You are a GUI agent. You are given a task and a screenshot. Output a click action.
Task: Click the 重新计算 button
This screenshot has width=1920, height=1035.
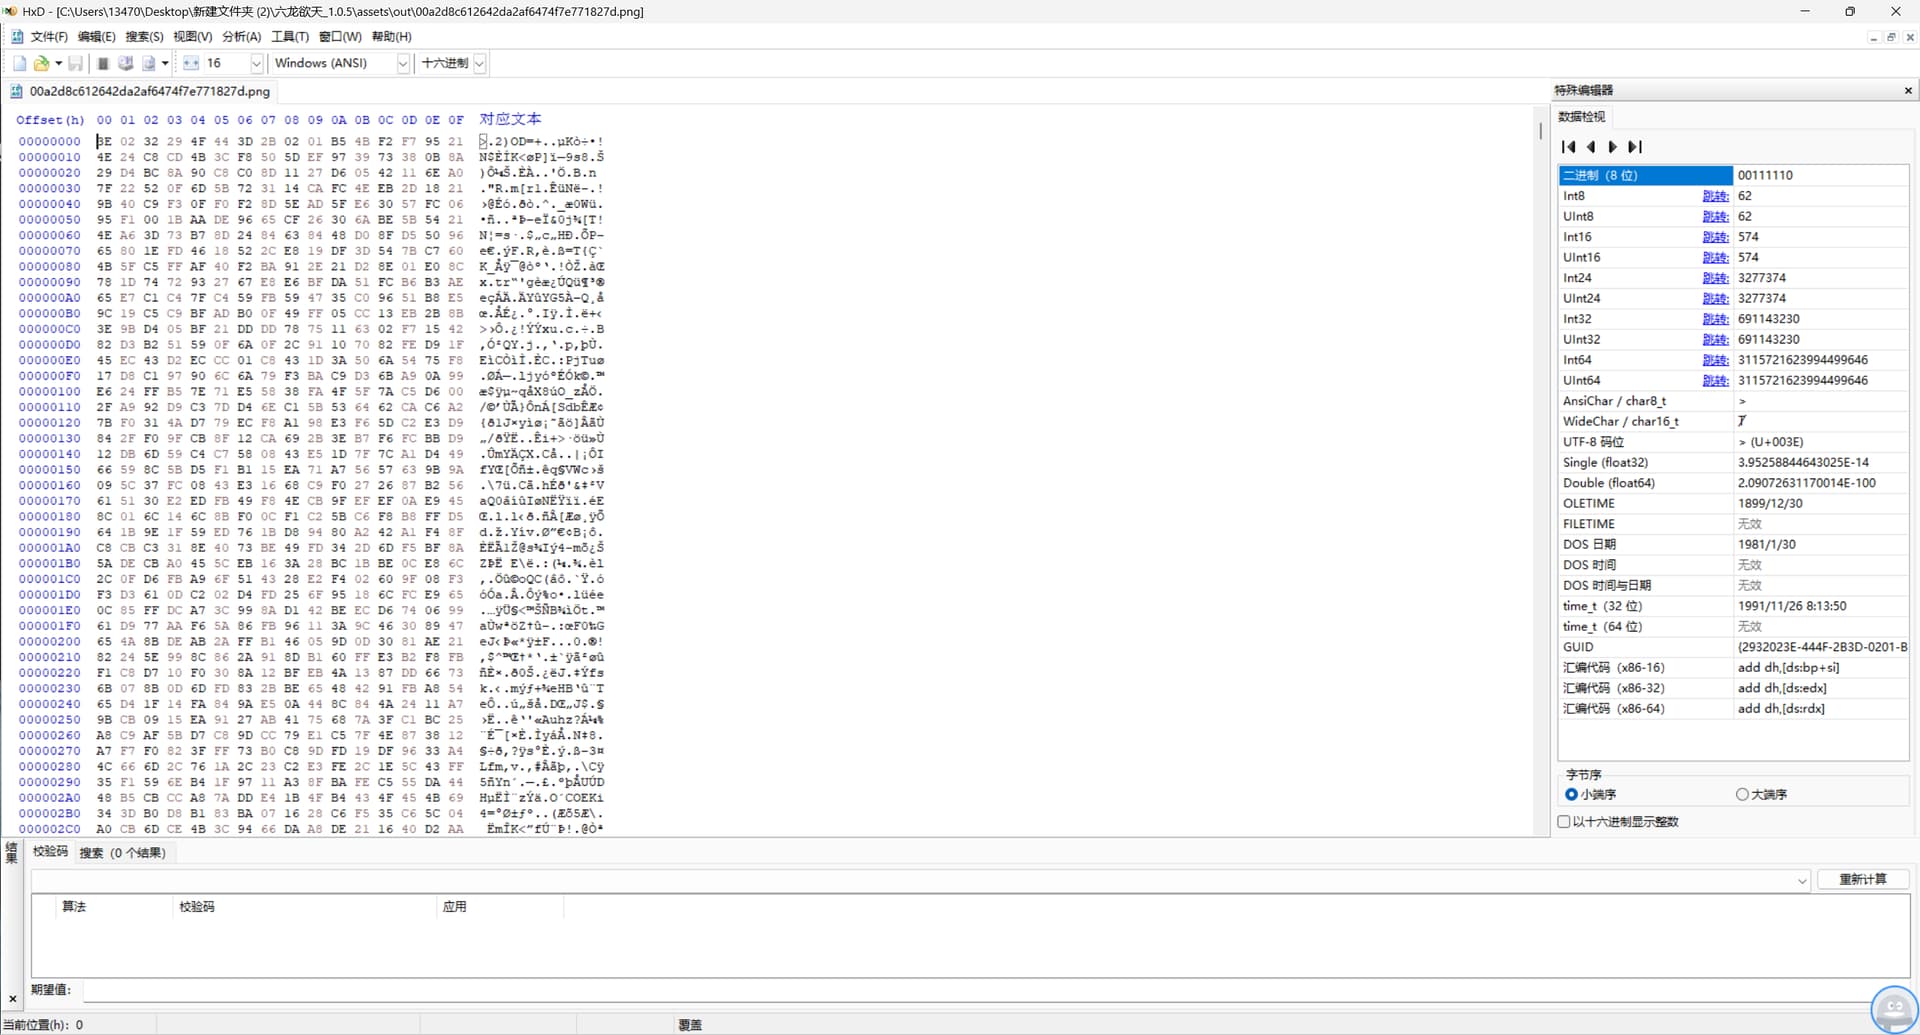tap(1862, 879)
